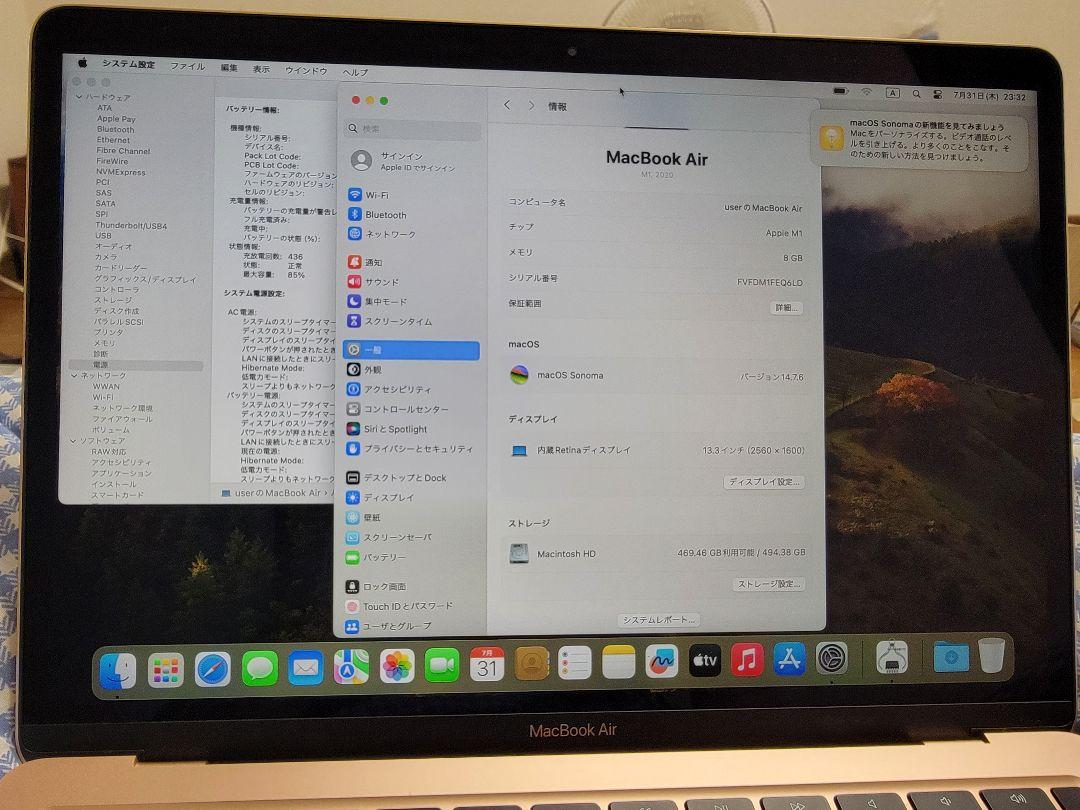Click 詳細… button for 保証範囲
This screenshot has width=1080, height=810.
click(x=787, y=308)
